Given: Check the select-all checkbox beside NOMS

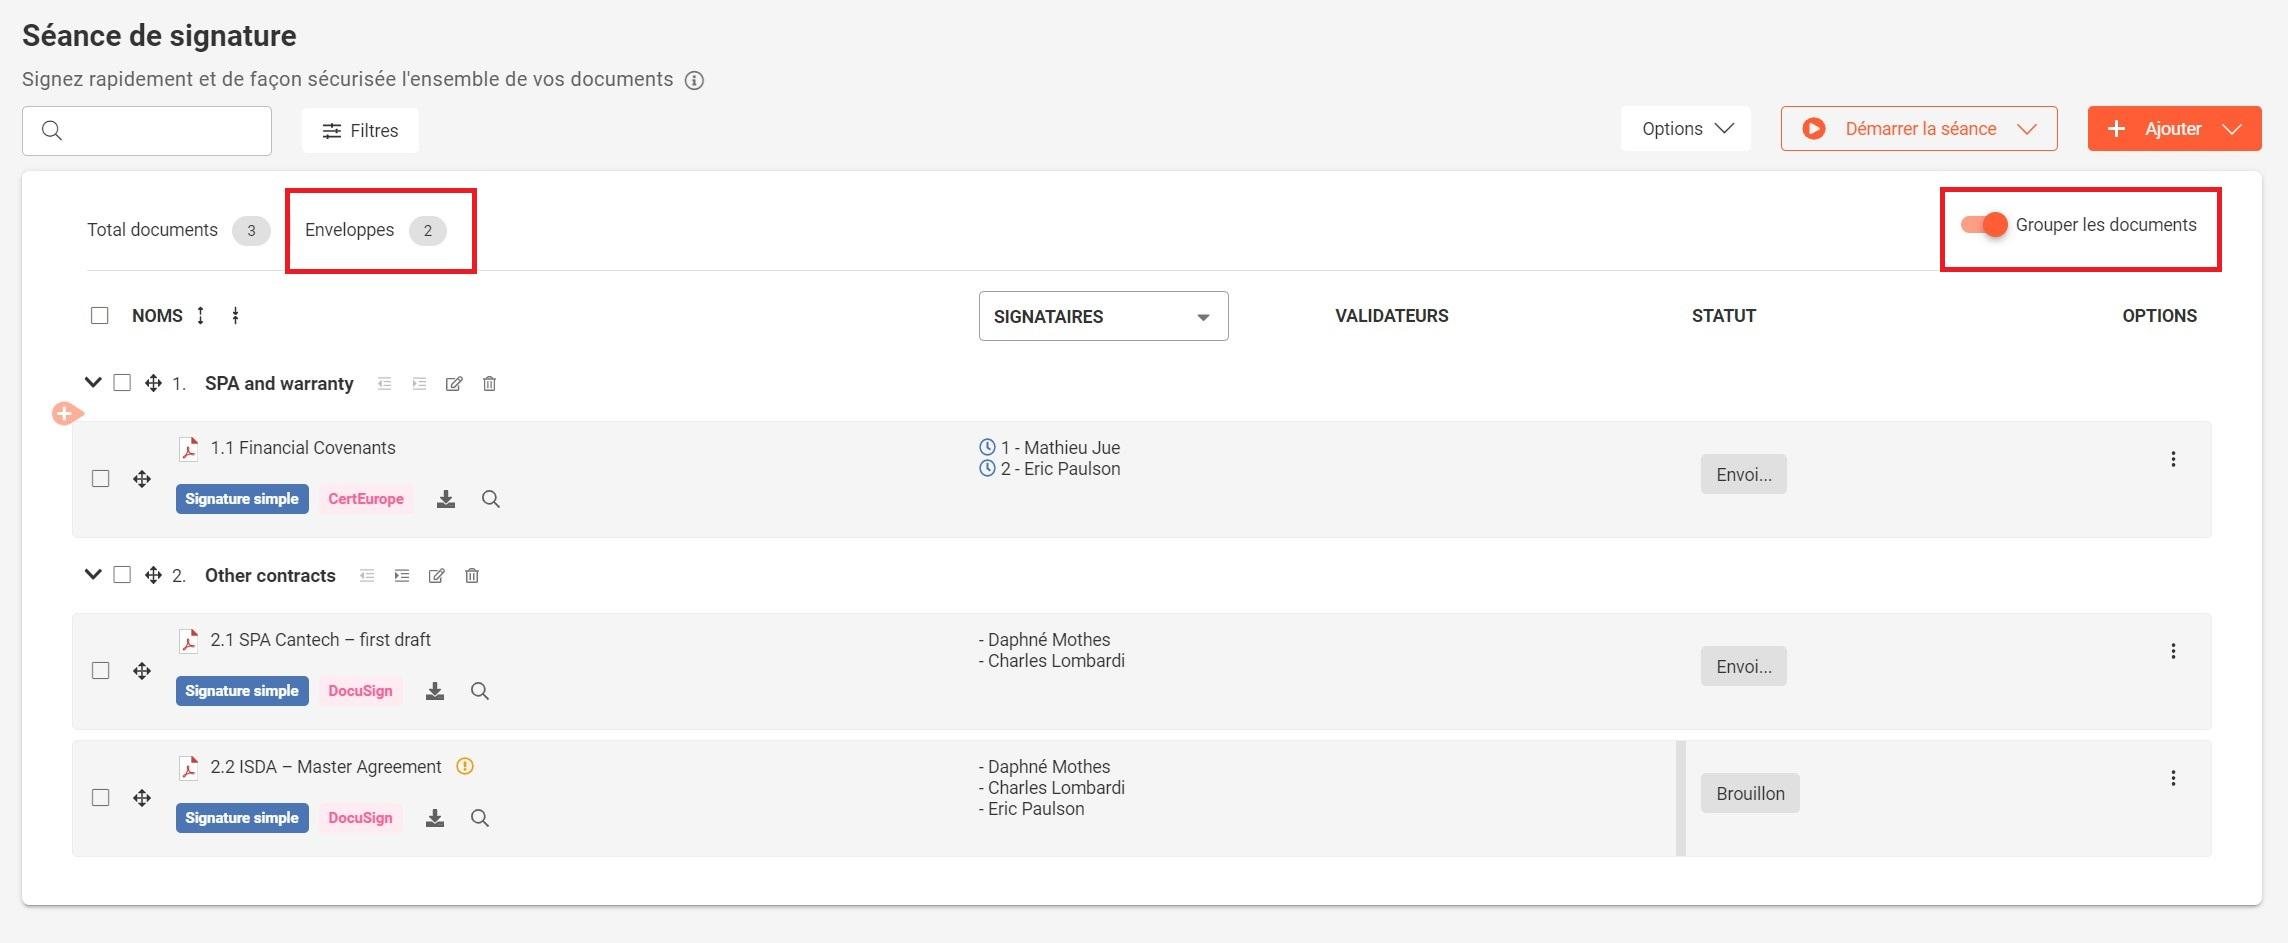Looking at the screenshot, I should [x=99, y=316].
